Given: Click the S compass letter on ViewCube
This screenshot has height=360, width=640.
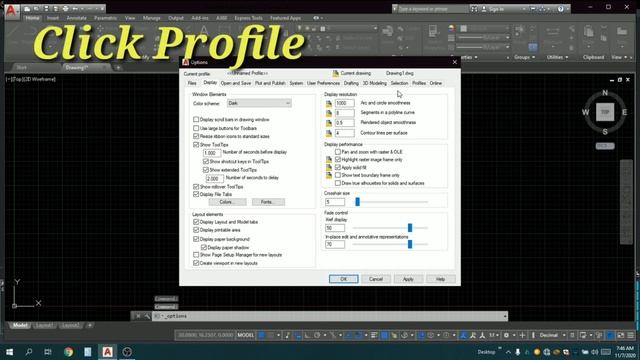Looking at the screenshot, I should tap(605, 131).
